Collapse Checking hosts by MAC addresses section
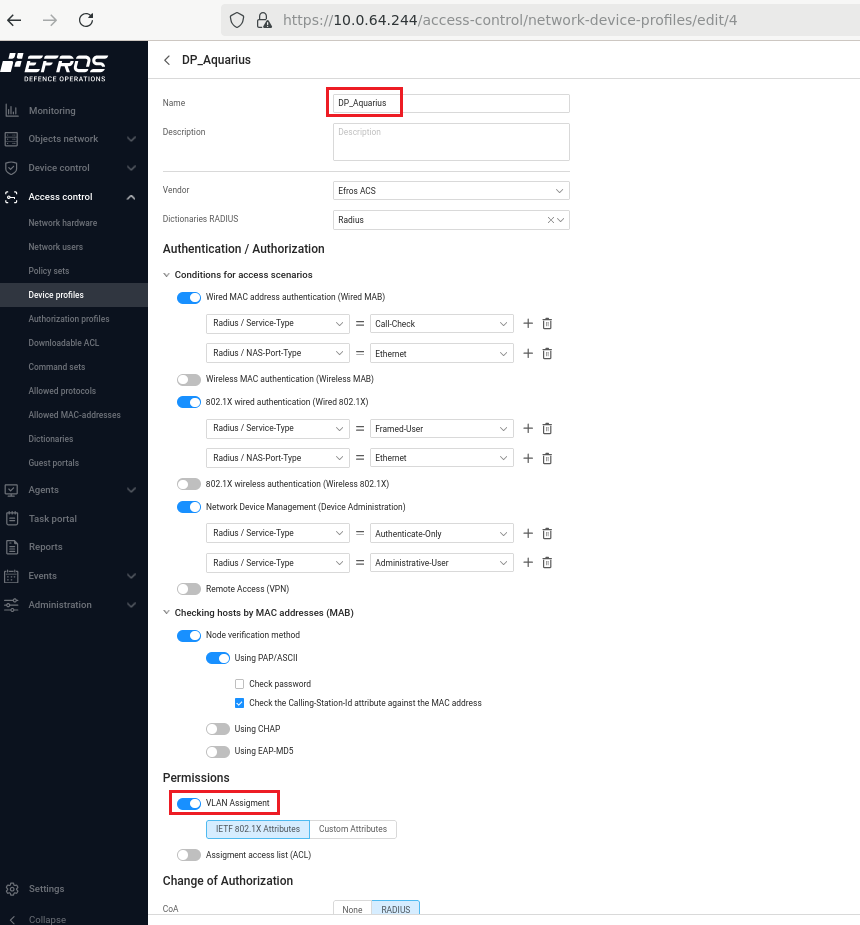 pyautogui.click(x=166, y=613)
